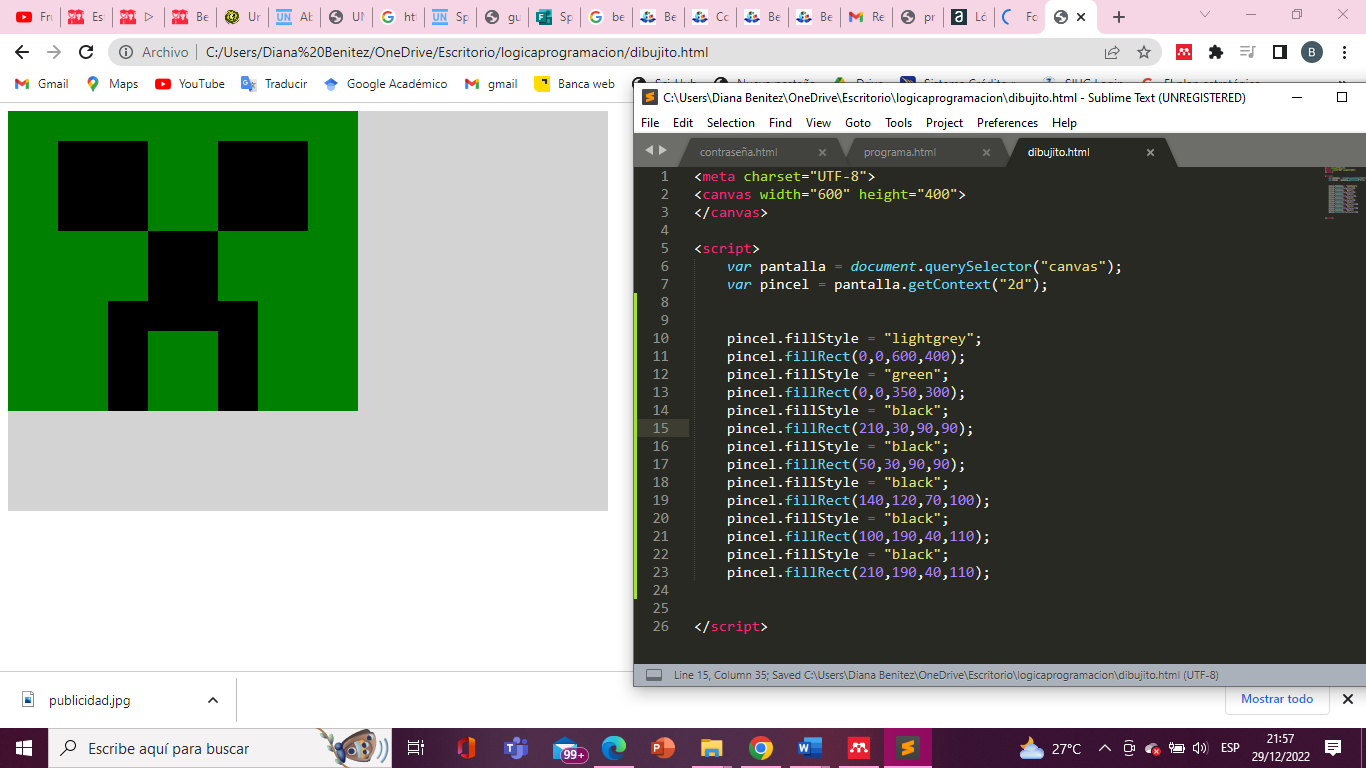The height and width of the screenshot is (768, 1366).
Task: Click line number 15 in the gutter
Action: point(661,428)
